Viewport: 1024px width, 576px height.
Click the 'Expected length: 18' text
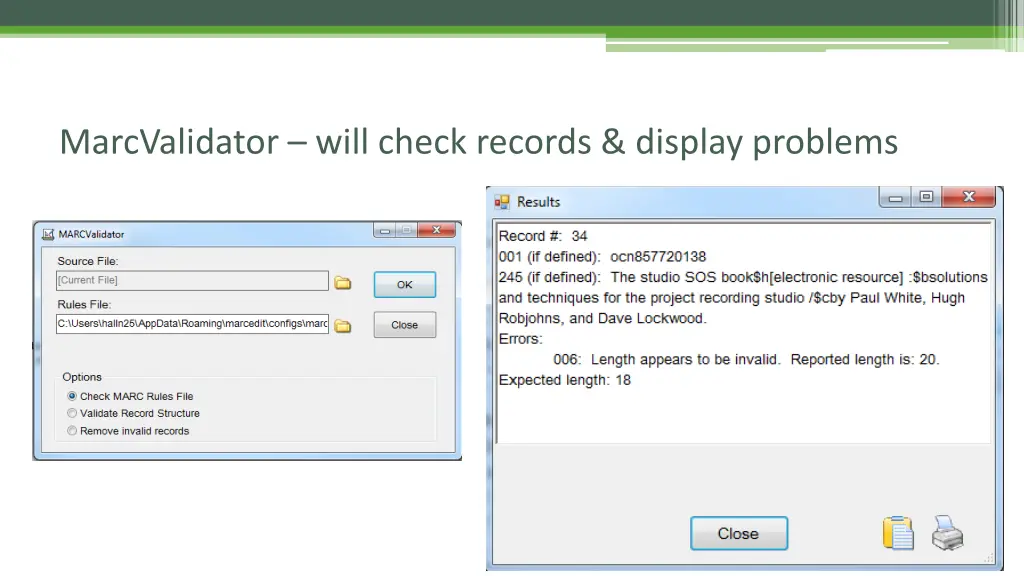pyautogui.click(x=565, y=380)
